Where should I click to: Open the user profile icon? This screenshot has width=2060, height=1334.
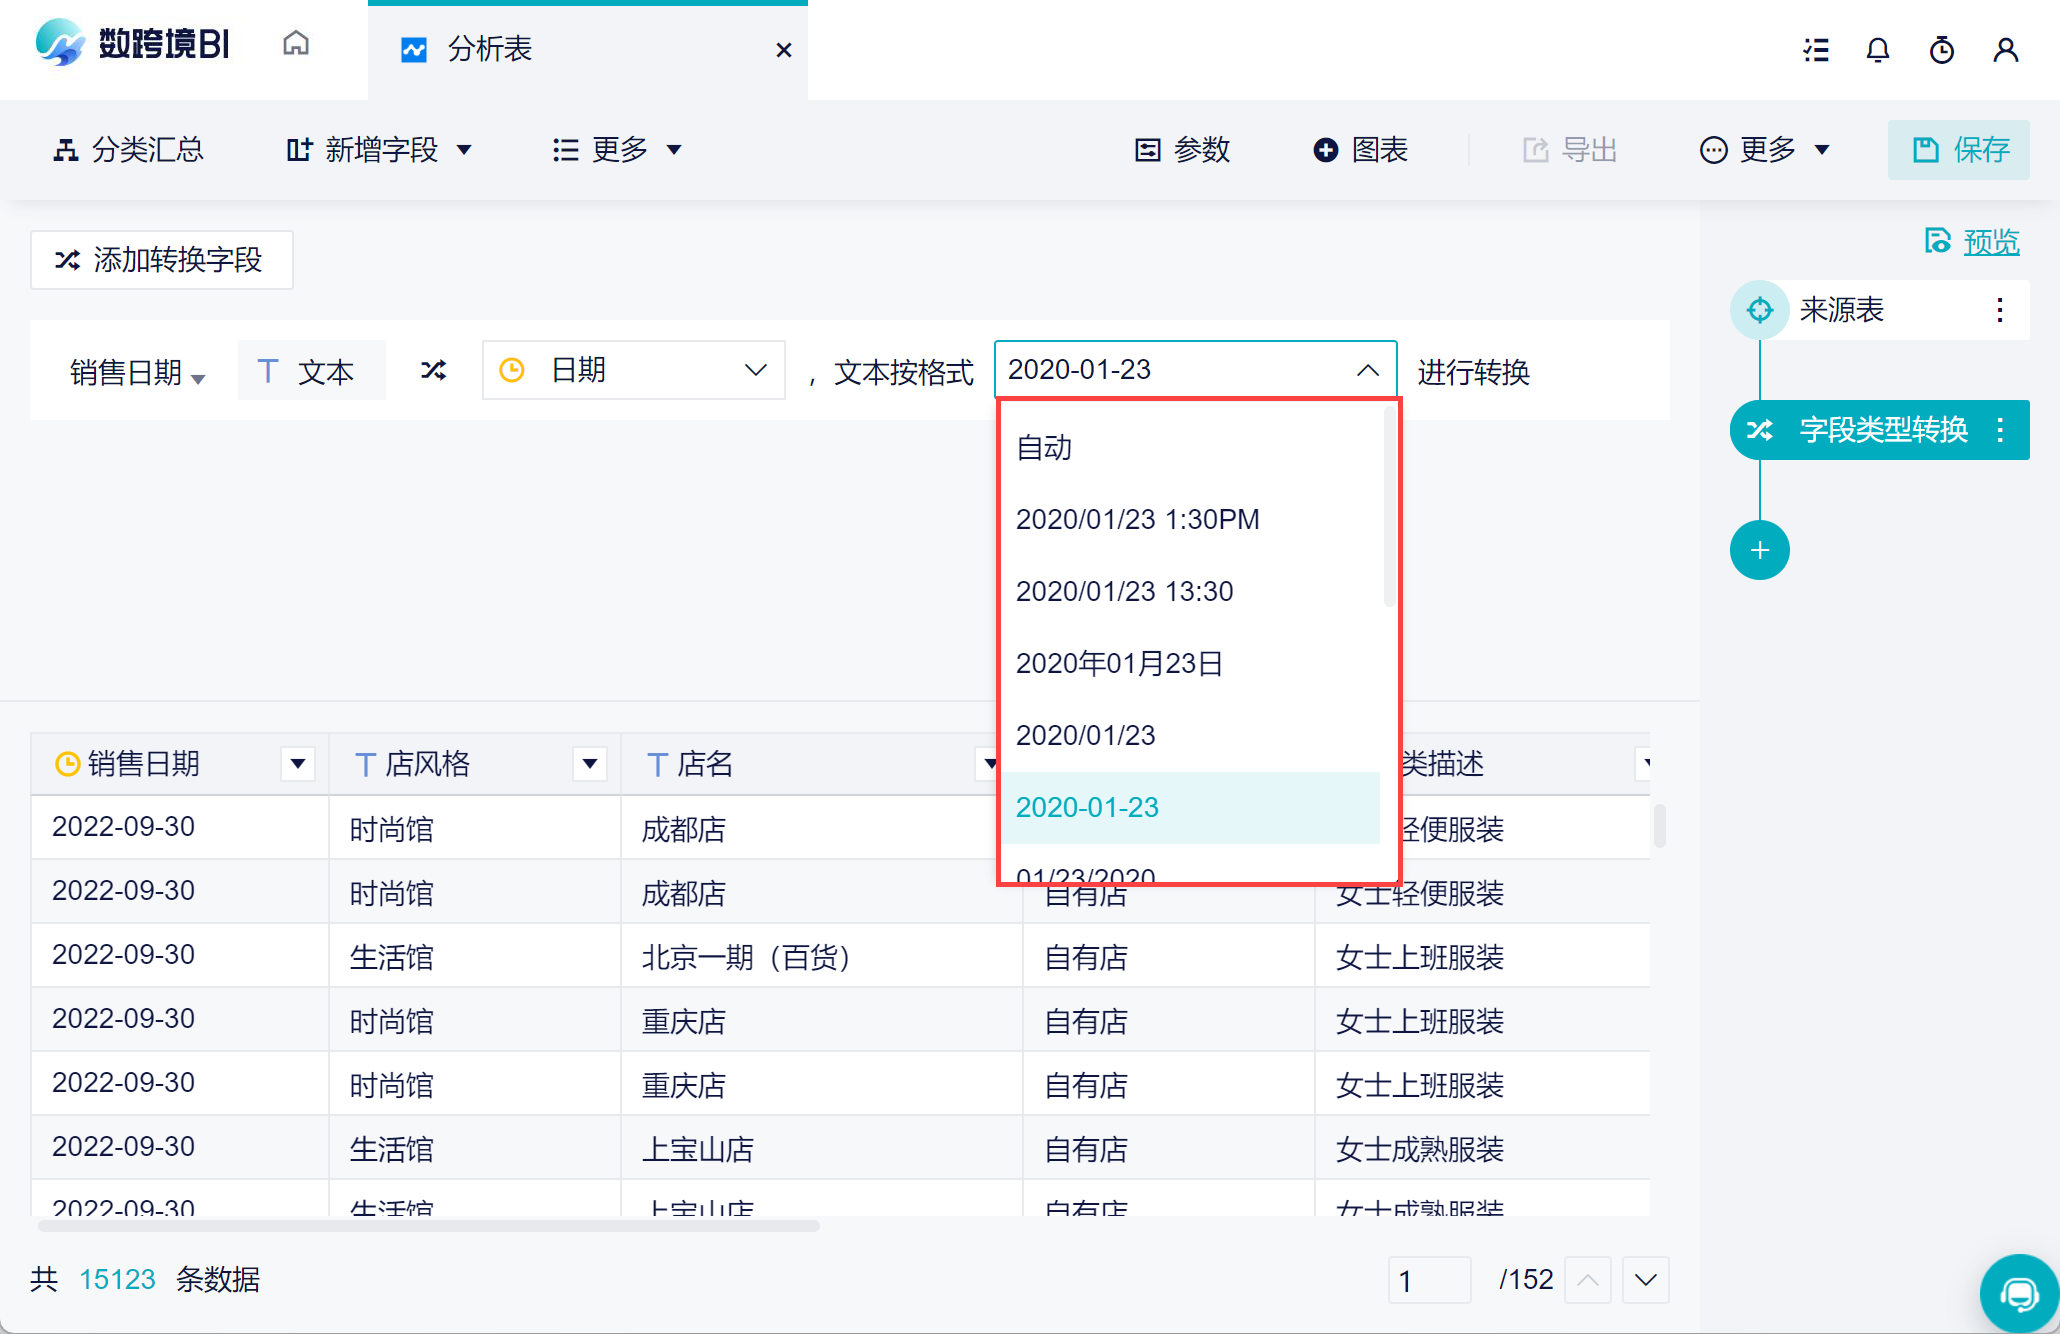2005,50
